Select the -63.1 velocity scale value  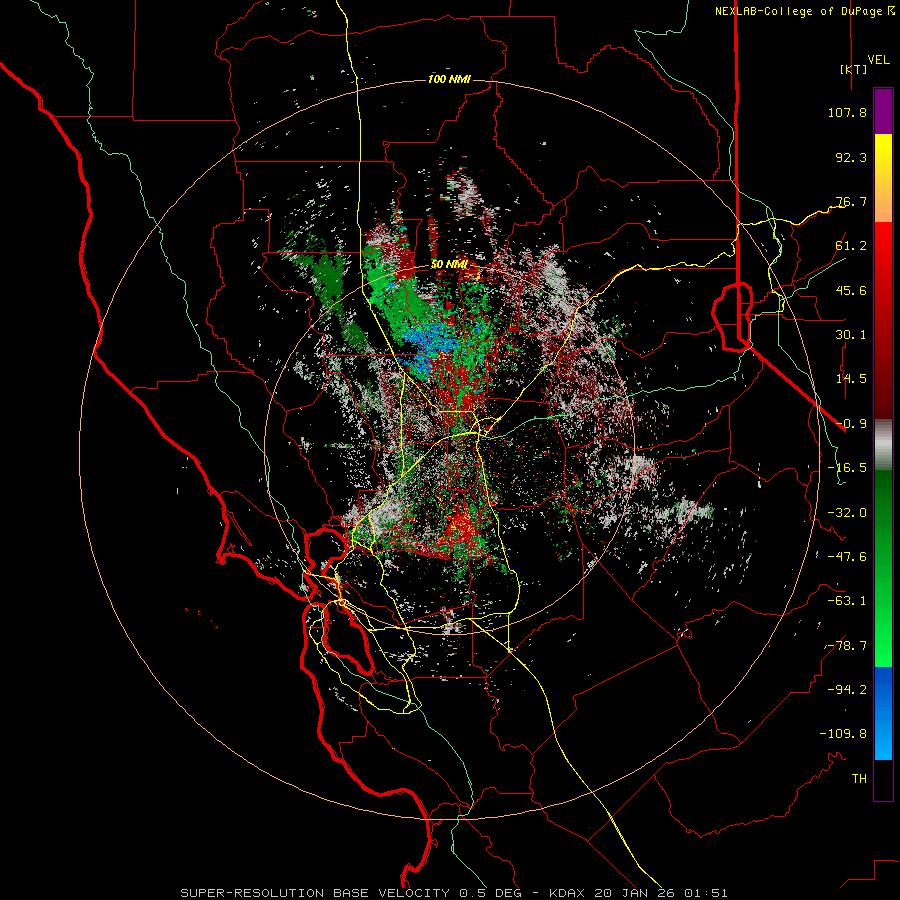[847, 601]
